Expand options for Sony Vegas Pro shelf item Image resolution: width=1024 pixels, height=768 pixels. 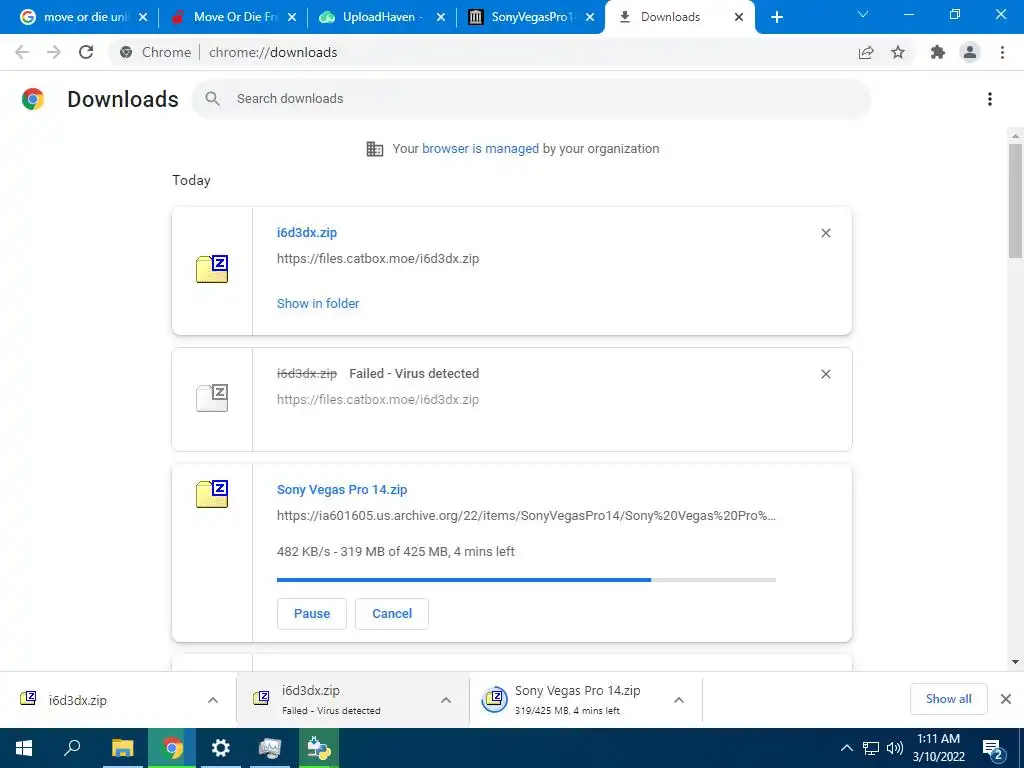(x=679, y=700)
